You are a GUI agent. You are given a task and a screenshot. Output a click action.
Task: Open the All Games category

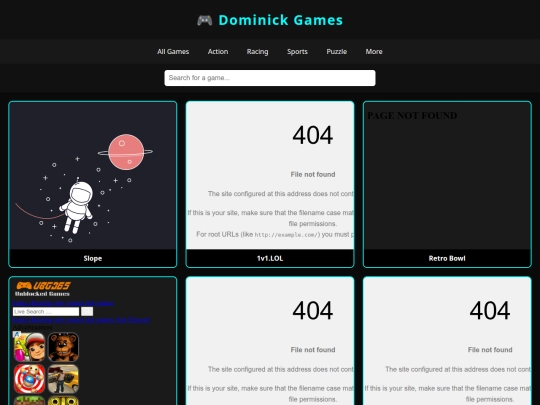click(x=173, y=51)
